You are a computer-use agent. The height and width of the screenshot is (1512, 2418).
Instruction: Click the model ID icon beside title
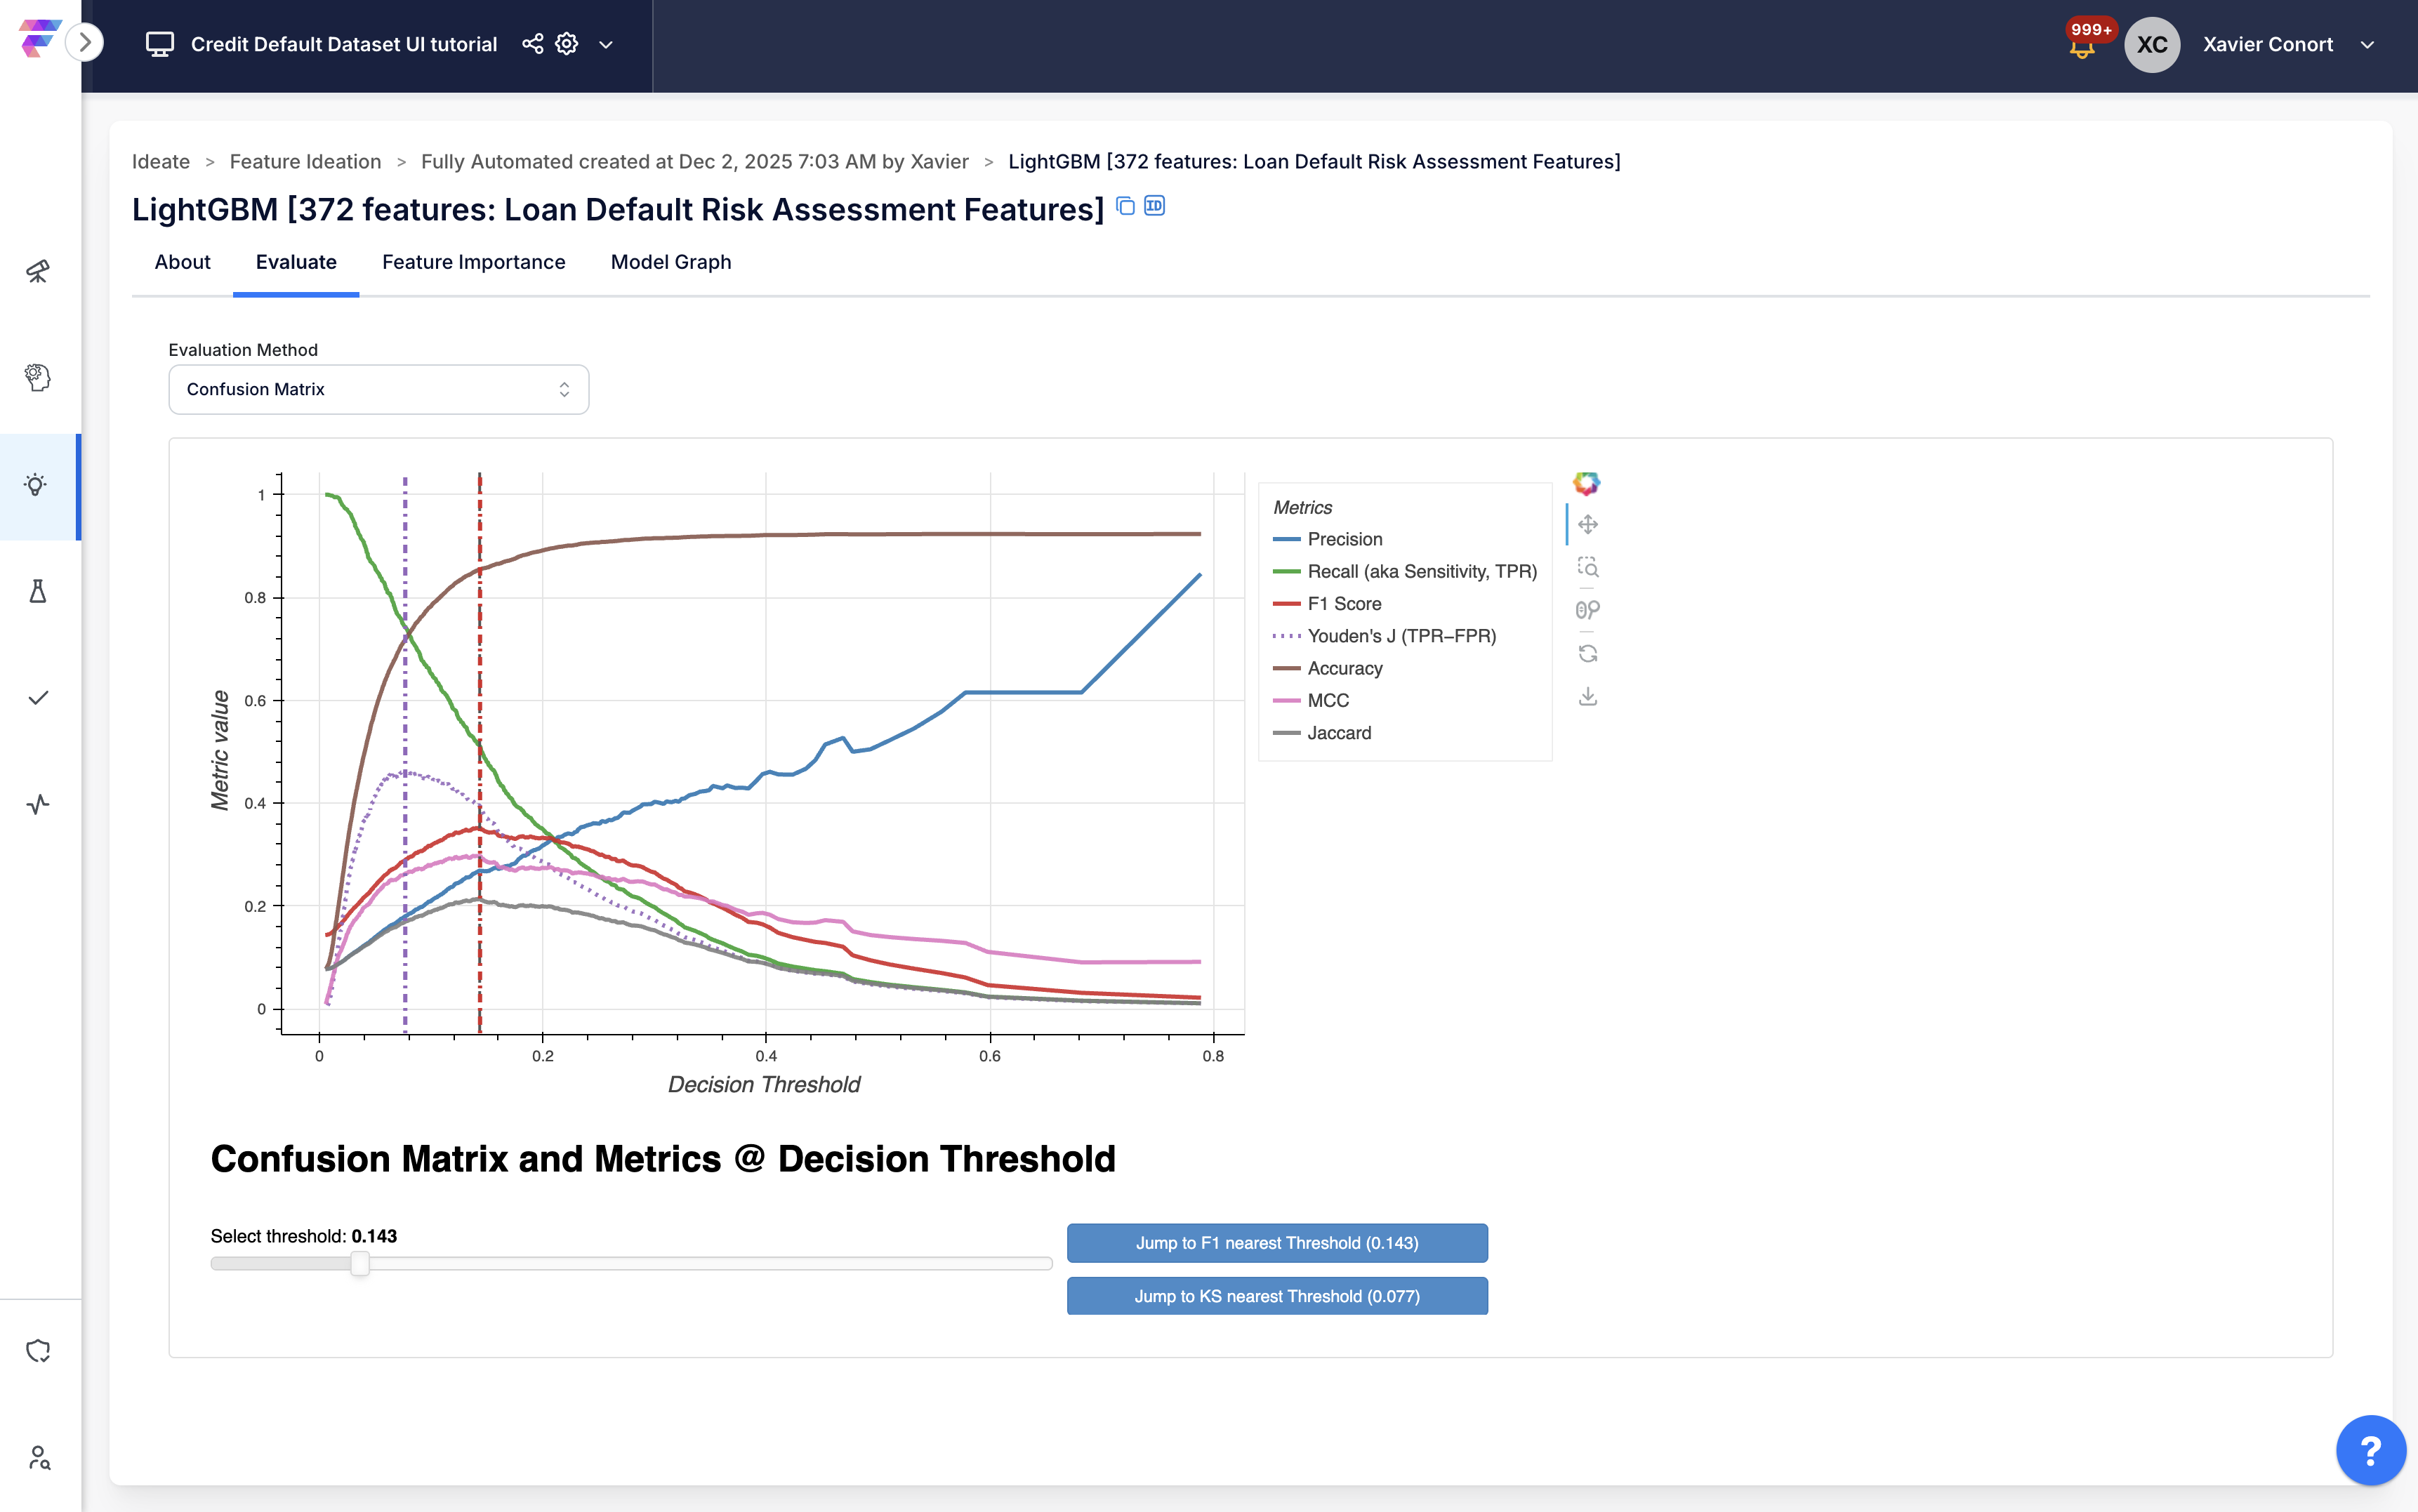click(x=1154, y=206)
